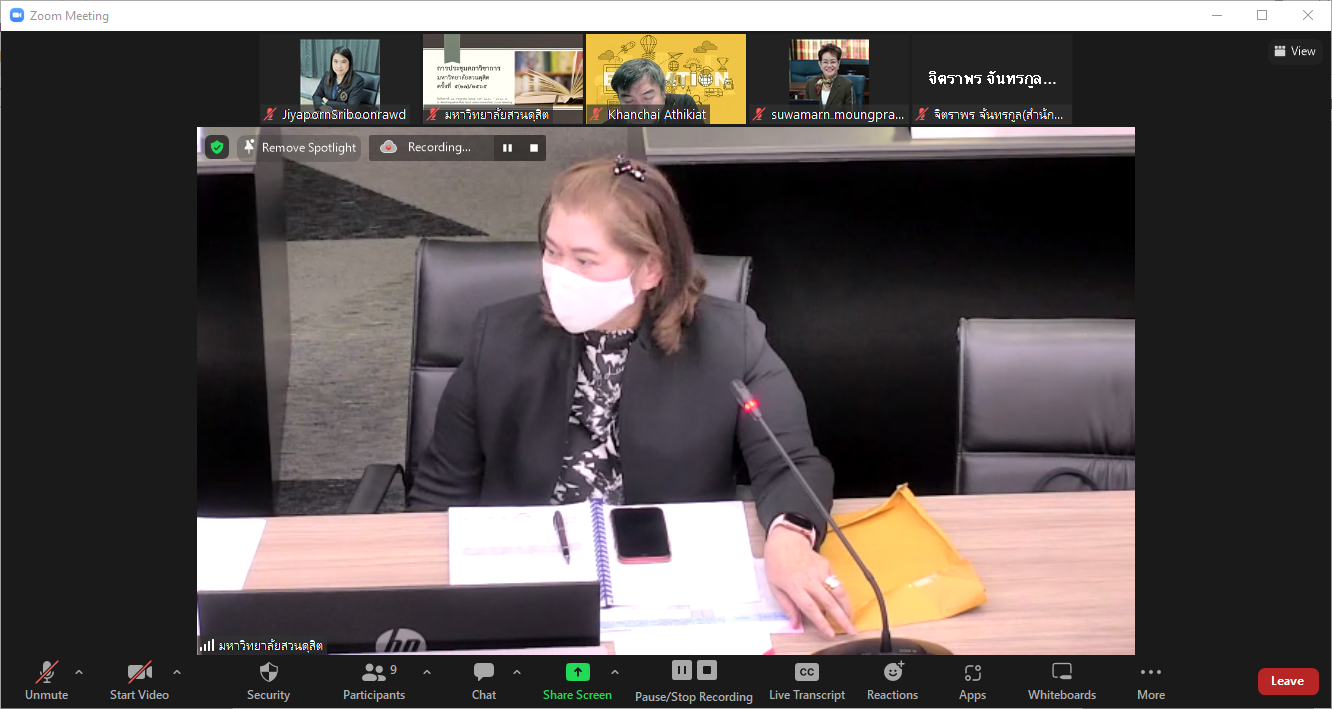The width and height of the screenshot is (1332, 709).
Task: Click the green encryption shield icon
Action: (x=216, y=147)
